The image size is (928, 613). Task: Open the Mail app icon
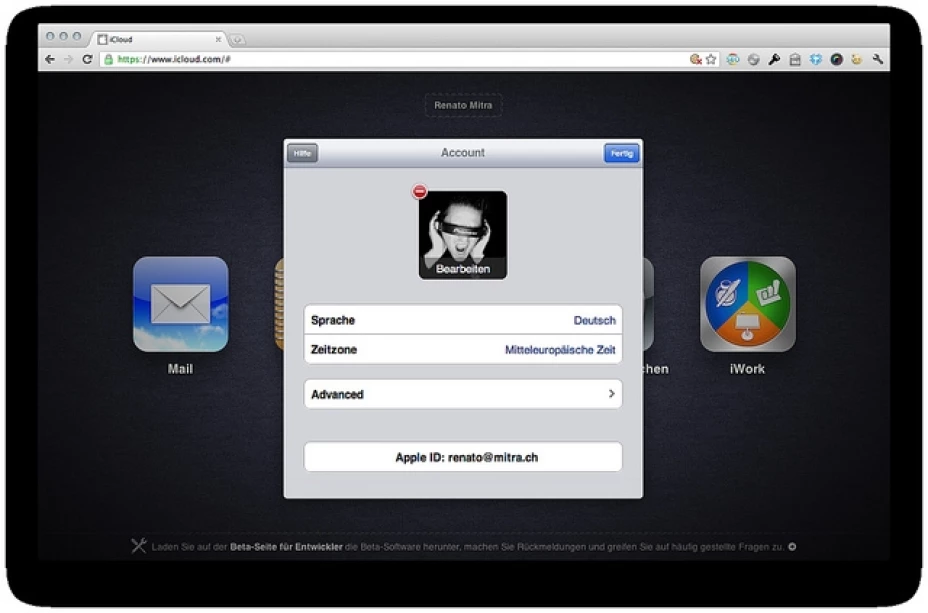click(x=180, y=305)
